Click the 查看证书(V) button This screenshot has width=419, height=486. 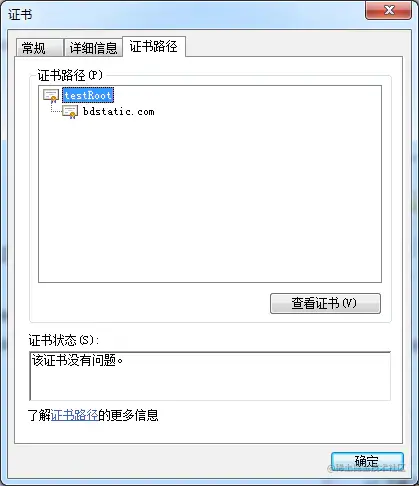[325, 303]
